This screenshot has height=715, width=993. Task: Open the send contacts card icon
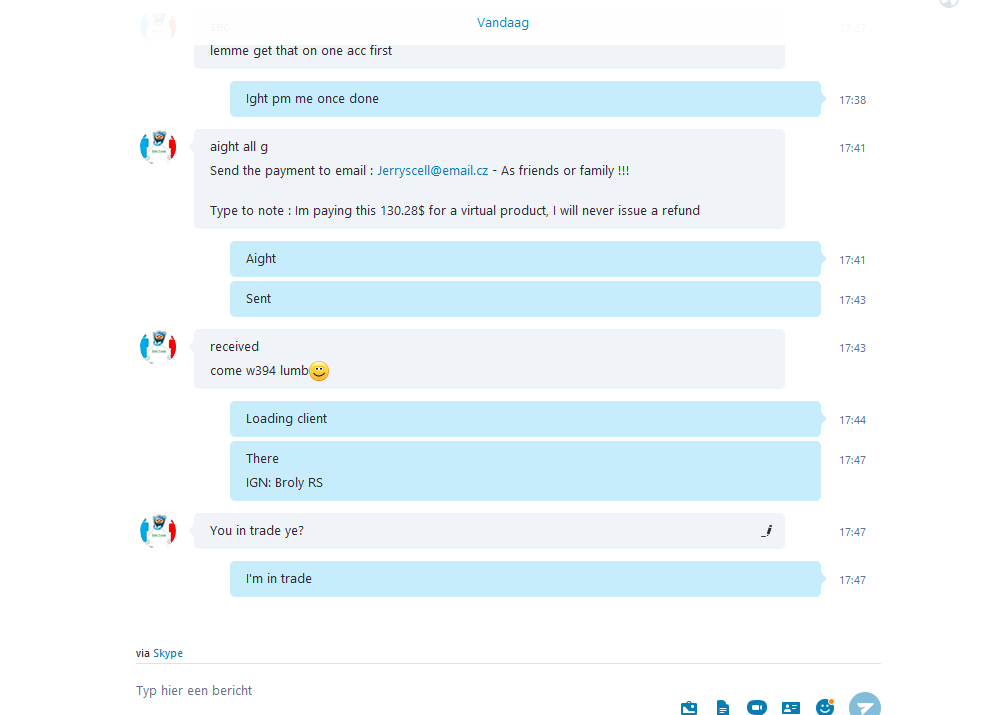coord(791,707)
